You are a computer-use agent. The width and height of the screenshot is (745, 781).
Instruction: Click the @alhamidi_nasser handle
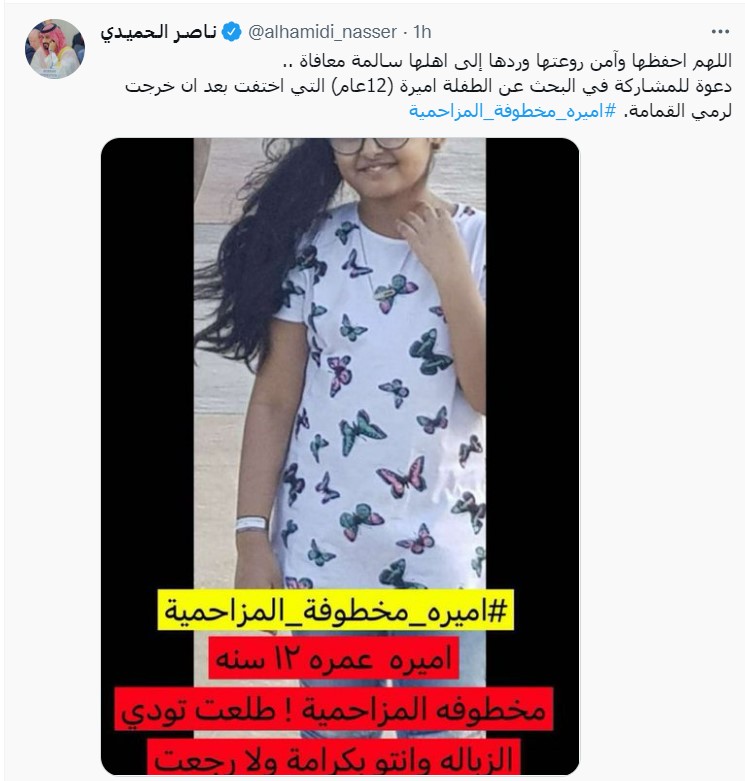(x=322, y=32)
